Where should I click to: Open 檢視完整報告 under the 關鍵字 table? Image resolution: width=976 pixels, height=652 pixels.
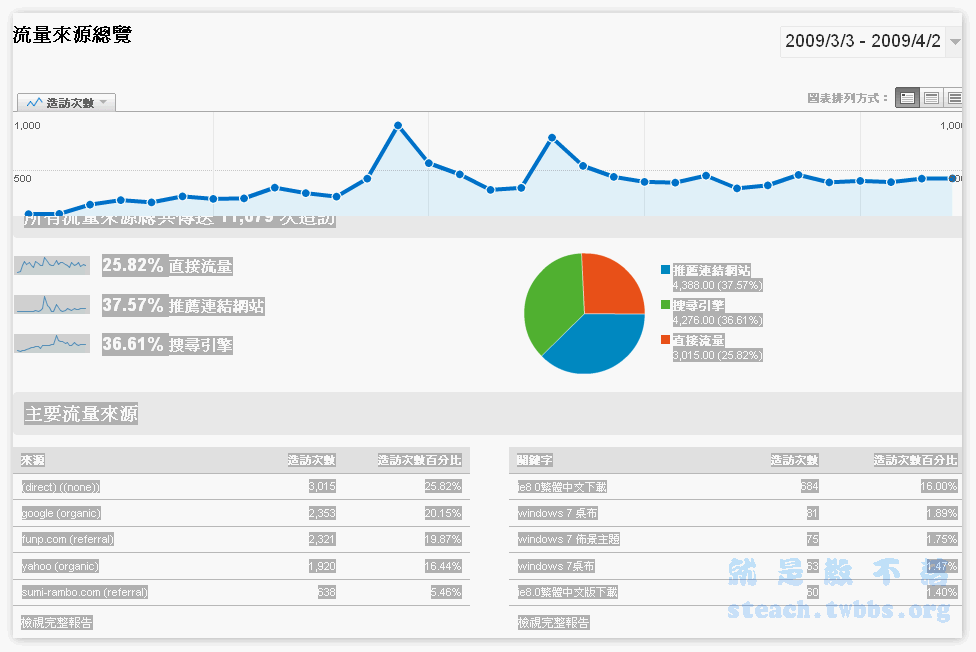pos(553,622)
